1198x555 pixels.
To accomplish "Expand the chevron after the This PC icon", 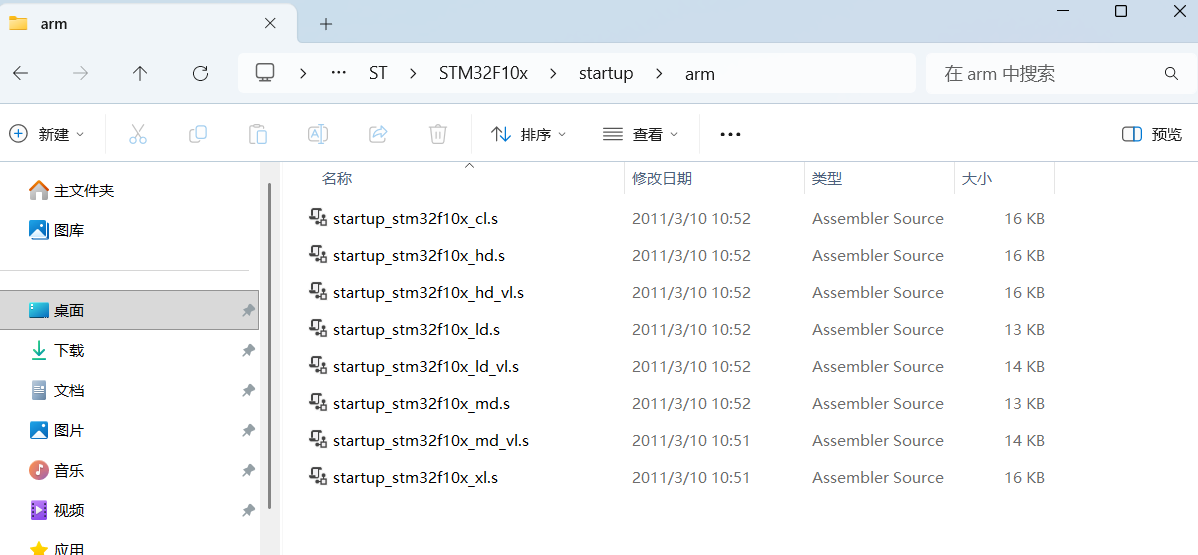I will (303, 73).
